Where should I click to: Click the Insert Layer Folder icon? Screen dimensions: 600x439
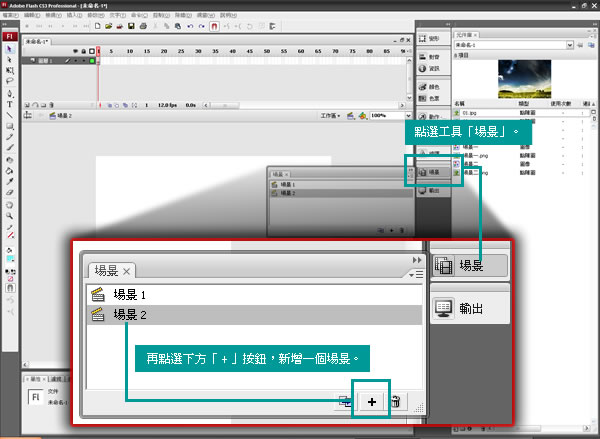43,105
